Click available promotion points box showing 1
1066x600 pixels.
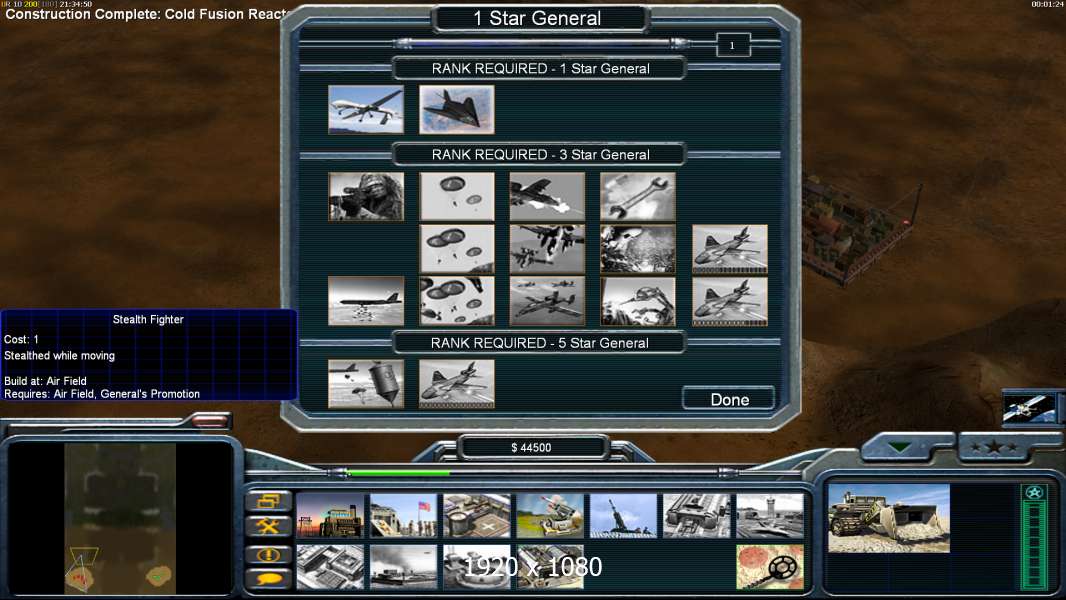pos(733,46)
